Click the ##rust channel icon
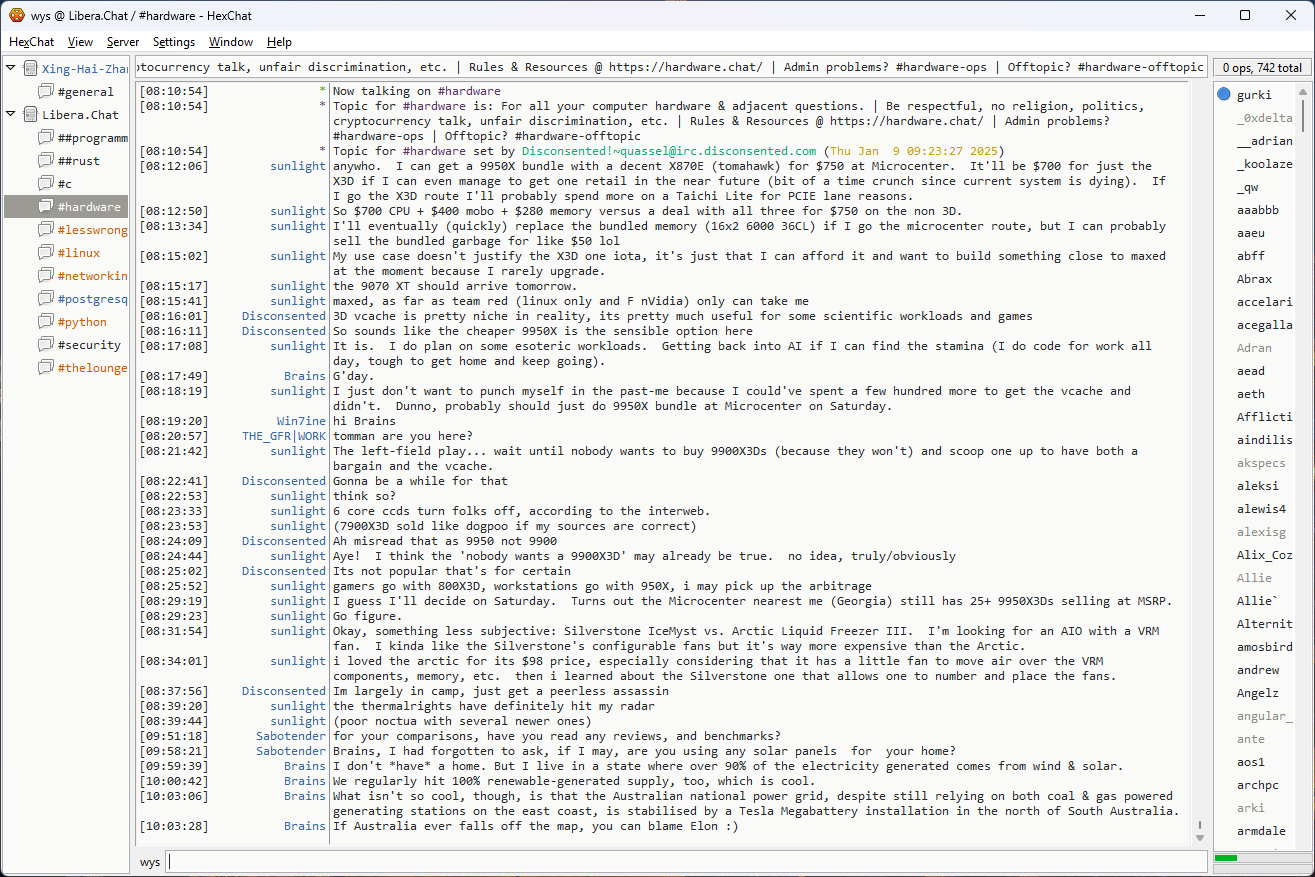Image resolution: width=1315 pixels, height=877 pixels. (x=45, y=161)
